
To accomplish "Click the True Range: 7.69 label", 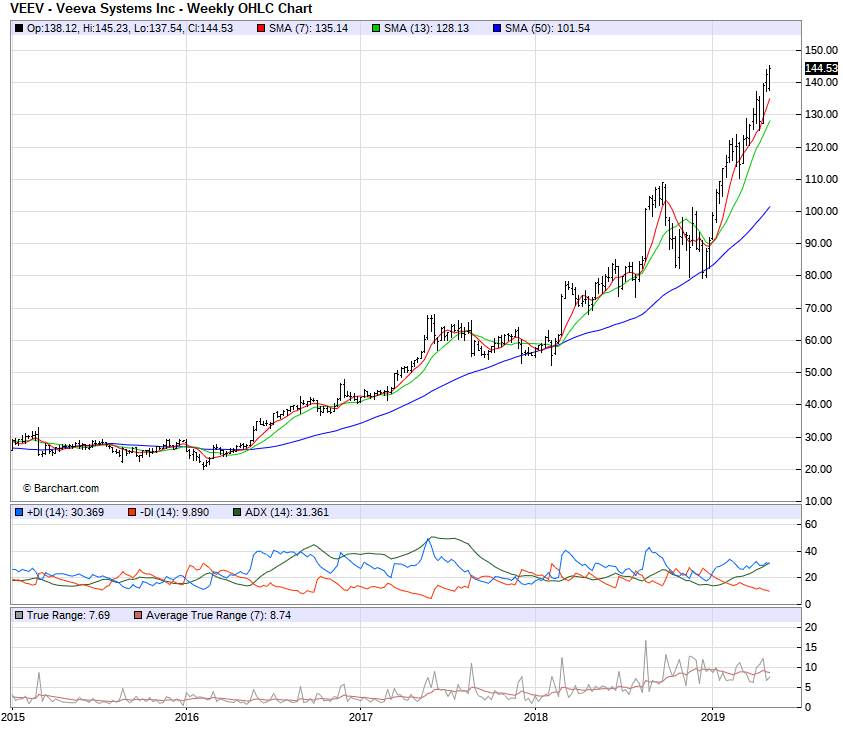I will click(x=68, y=615).
